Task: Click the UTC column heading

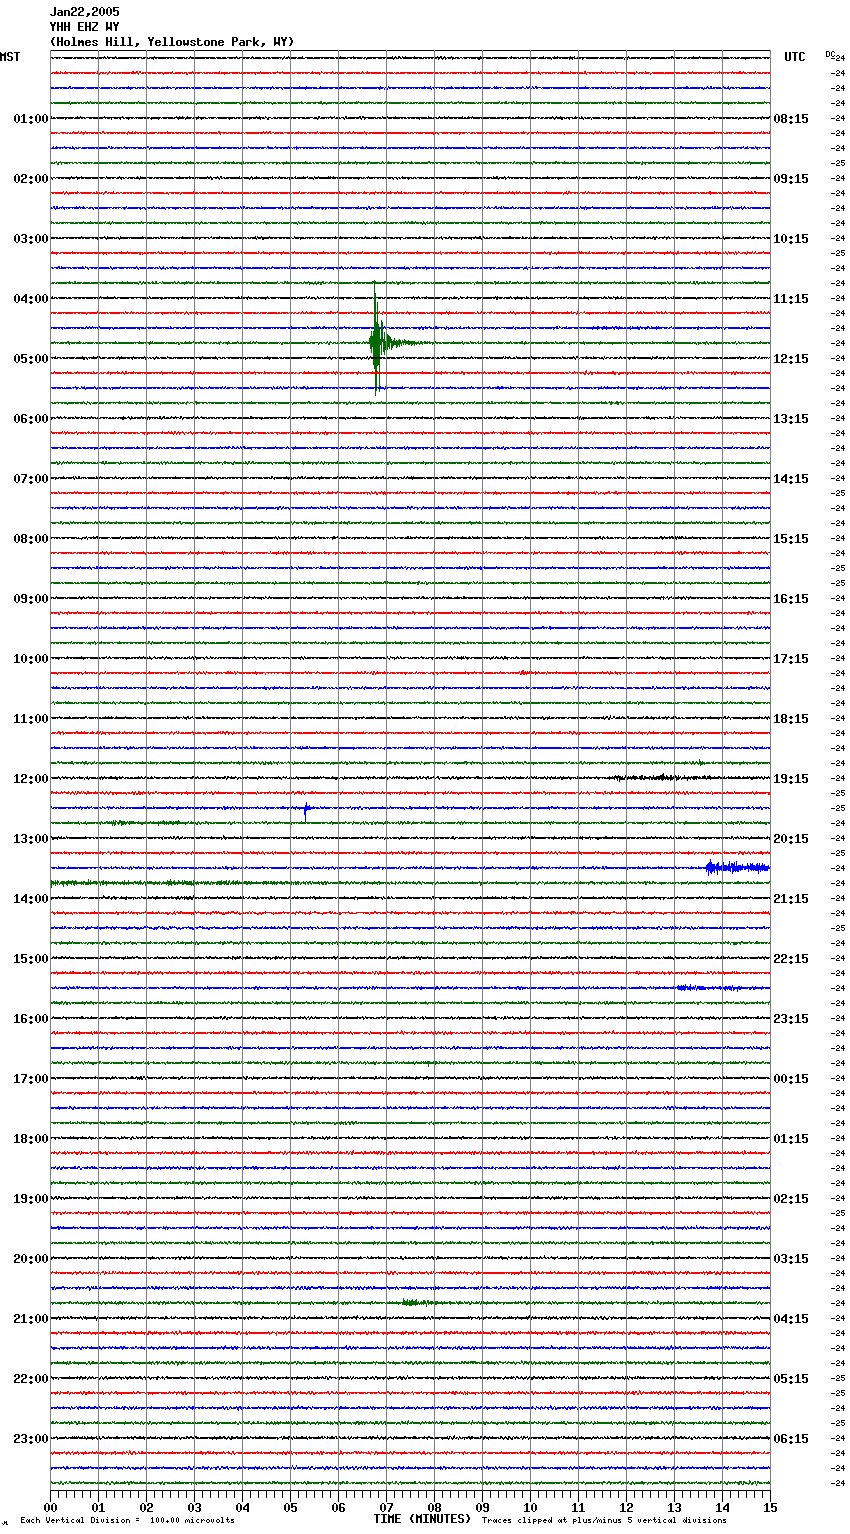Action: [x=795, y=57]
